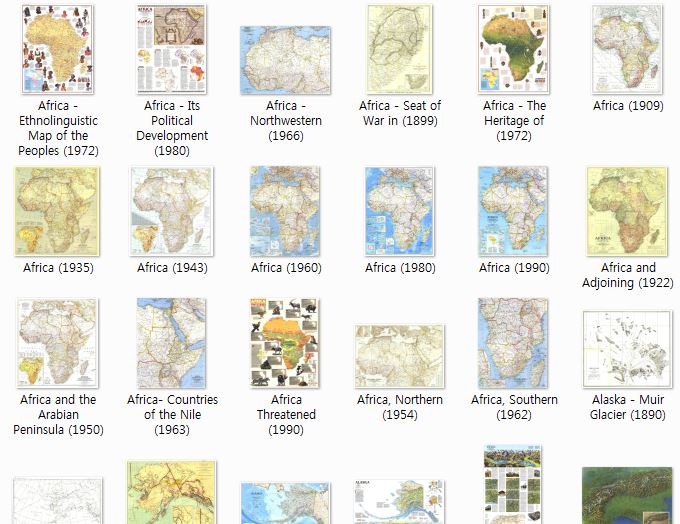Select Africa Ethnolinguistic Map of the Peoples thumbnail
This screenshot has height=524, width=680.
click(x=58, y=49)
